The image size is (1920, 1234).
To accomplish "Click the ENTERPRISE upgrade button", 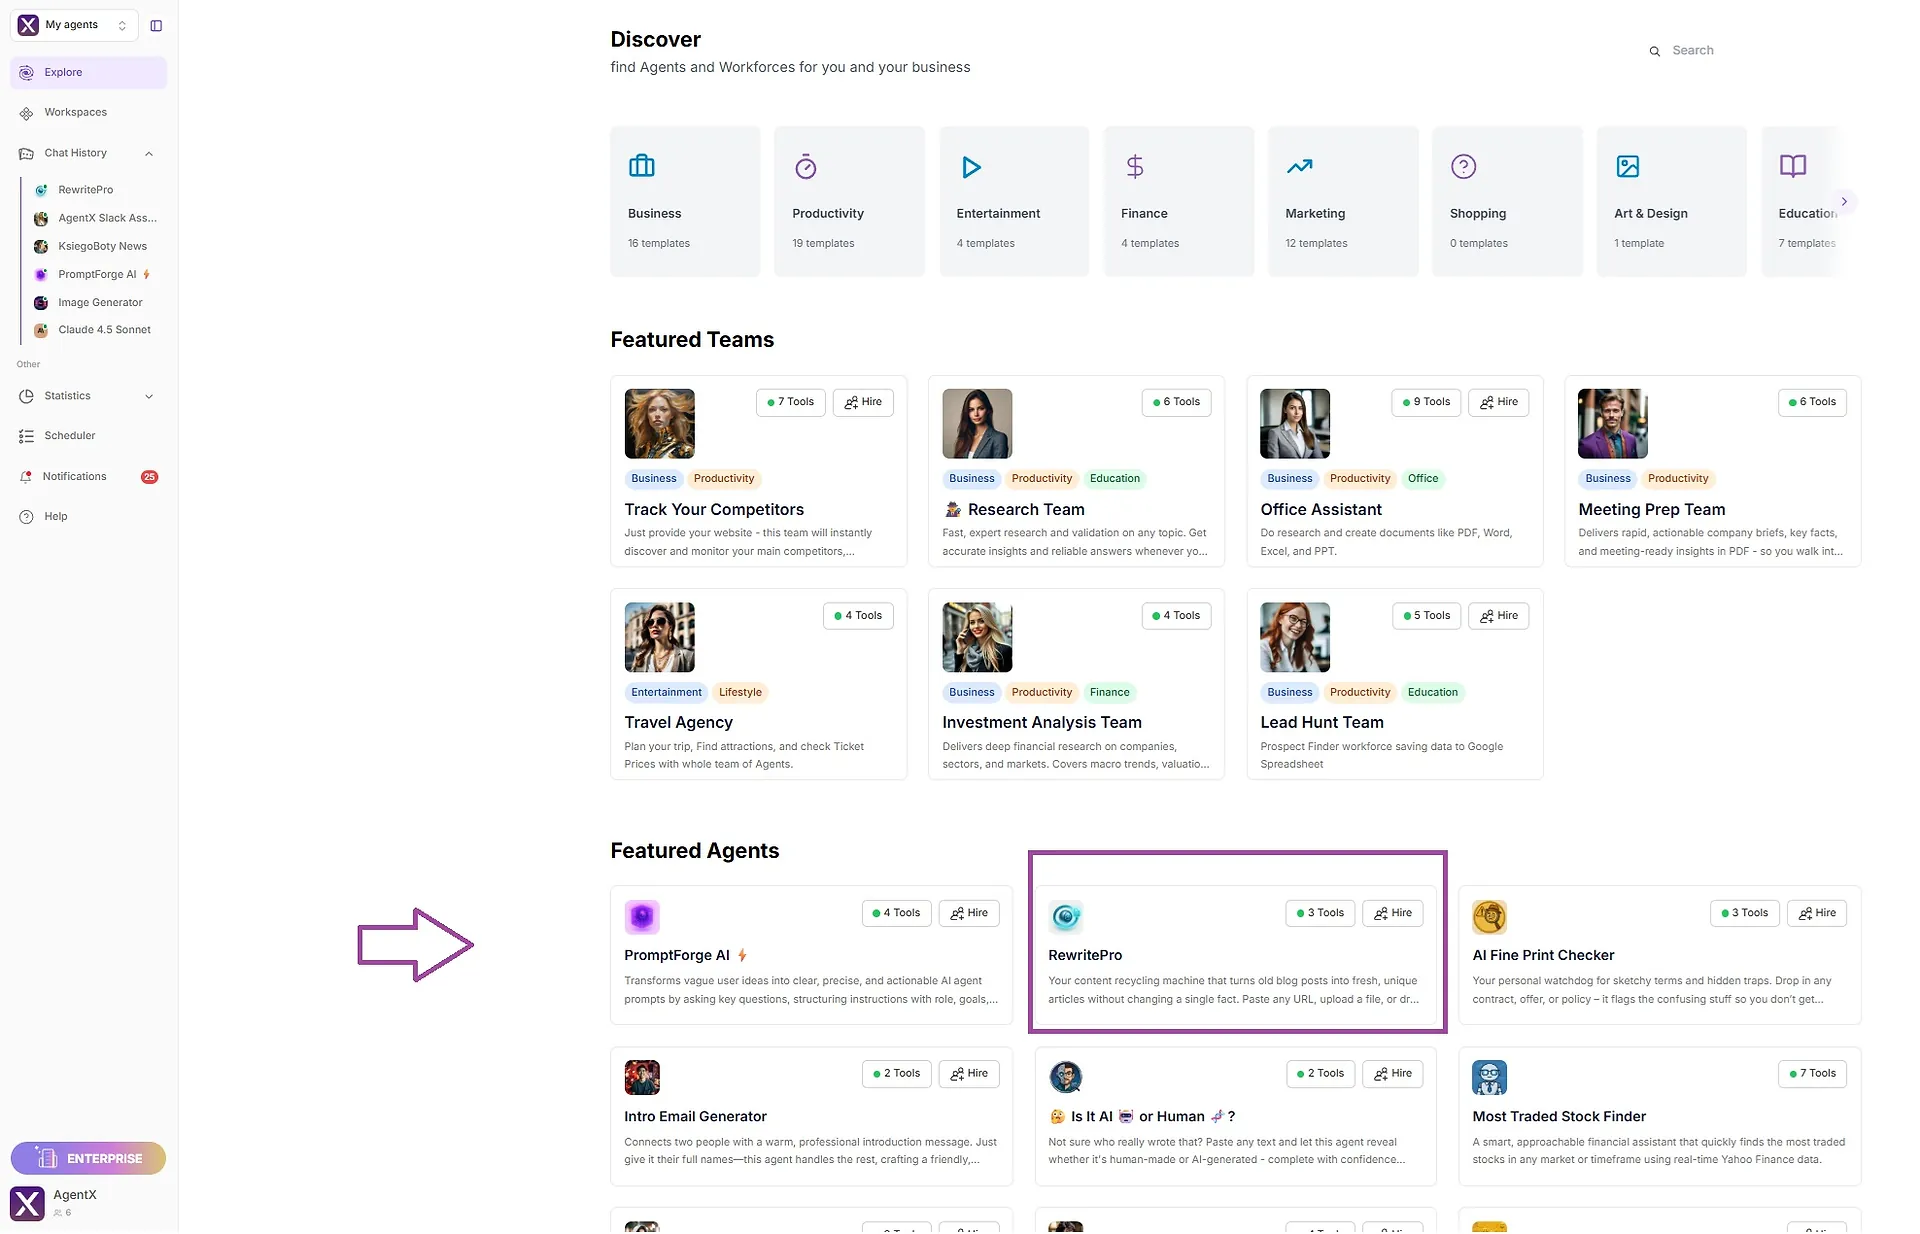I will point(88,1158).
